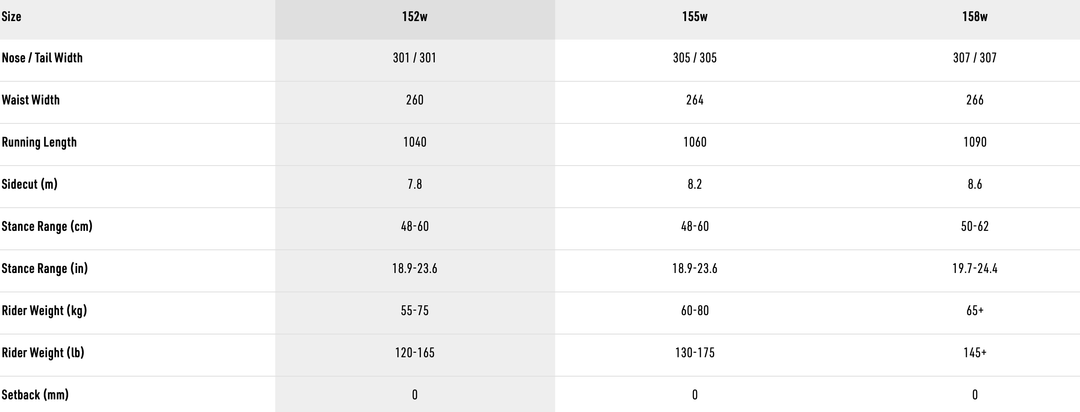Click the 145+ rider weight value
The width and height of the screenshot is (1080, 412).
(x=975, y=352)
